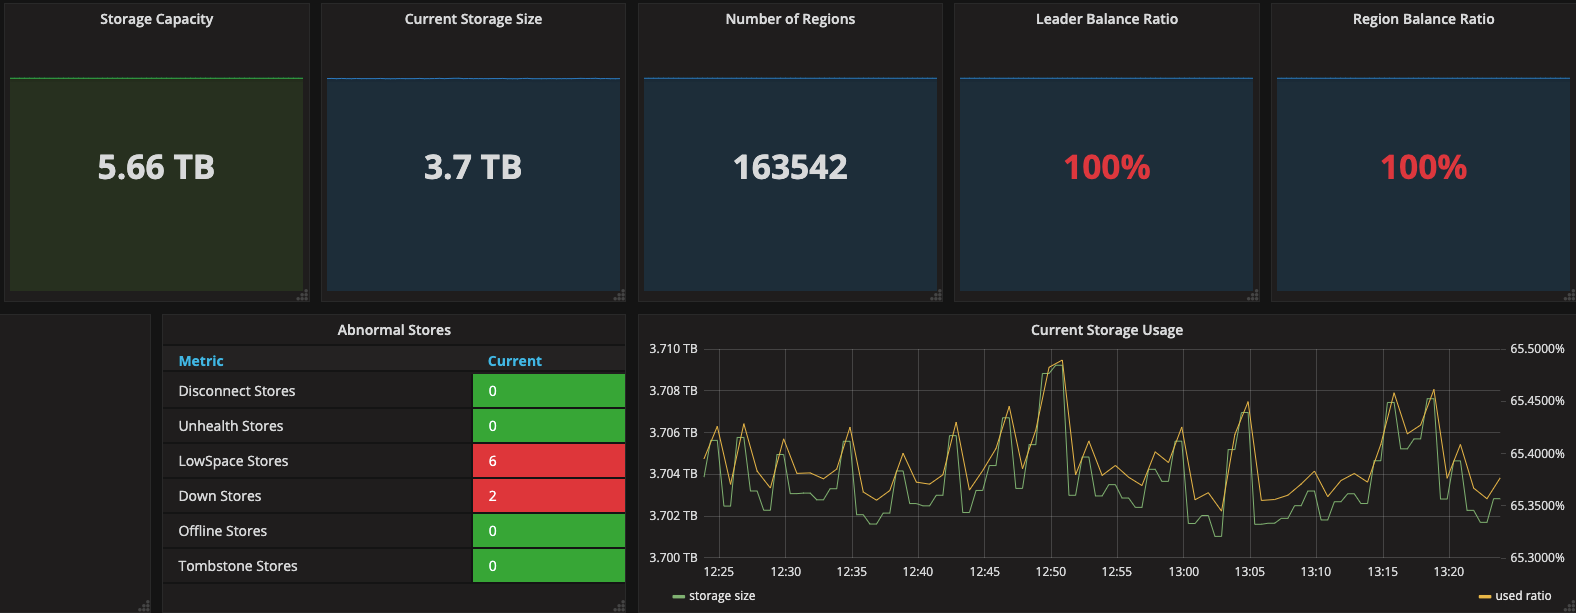This screenshot has width=1576, height=613.
Task: Open the Abnormal Stores panel title menu
Action: pos(394,330)
